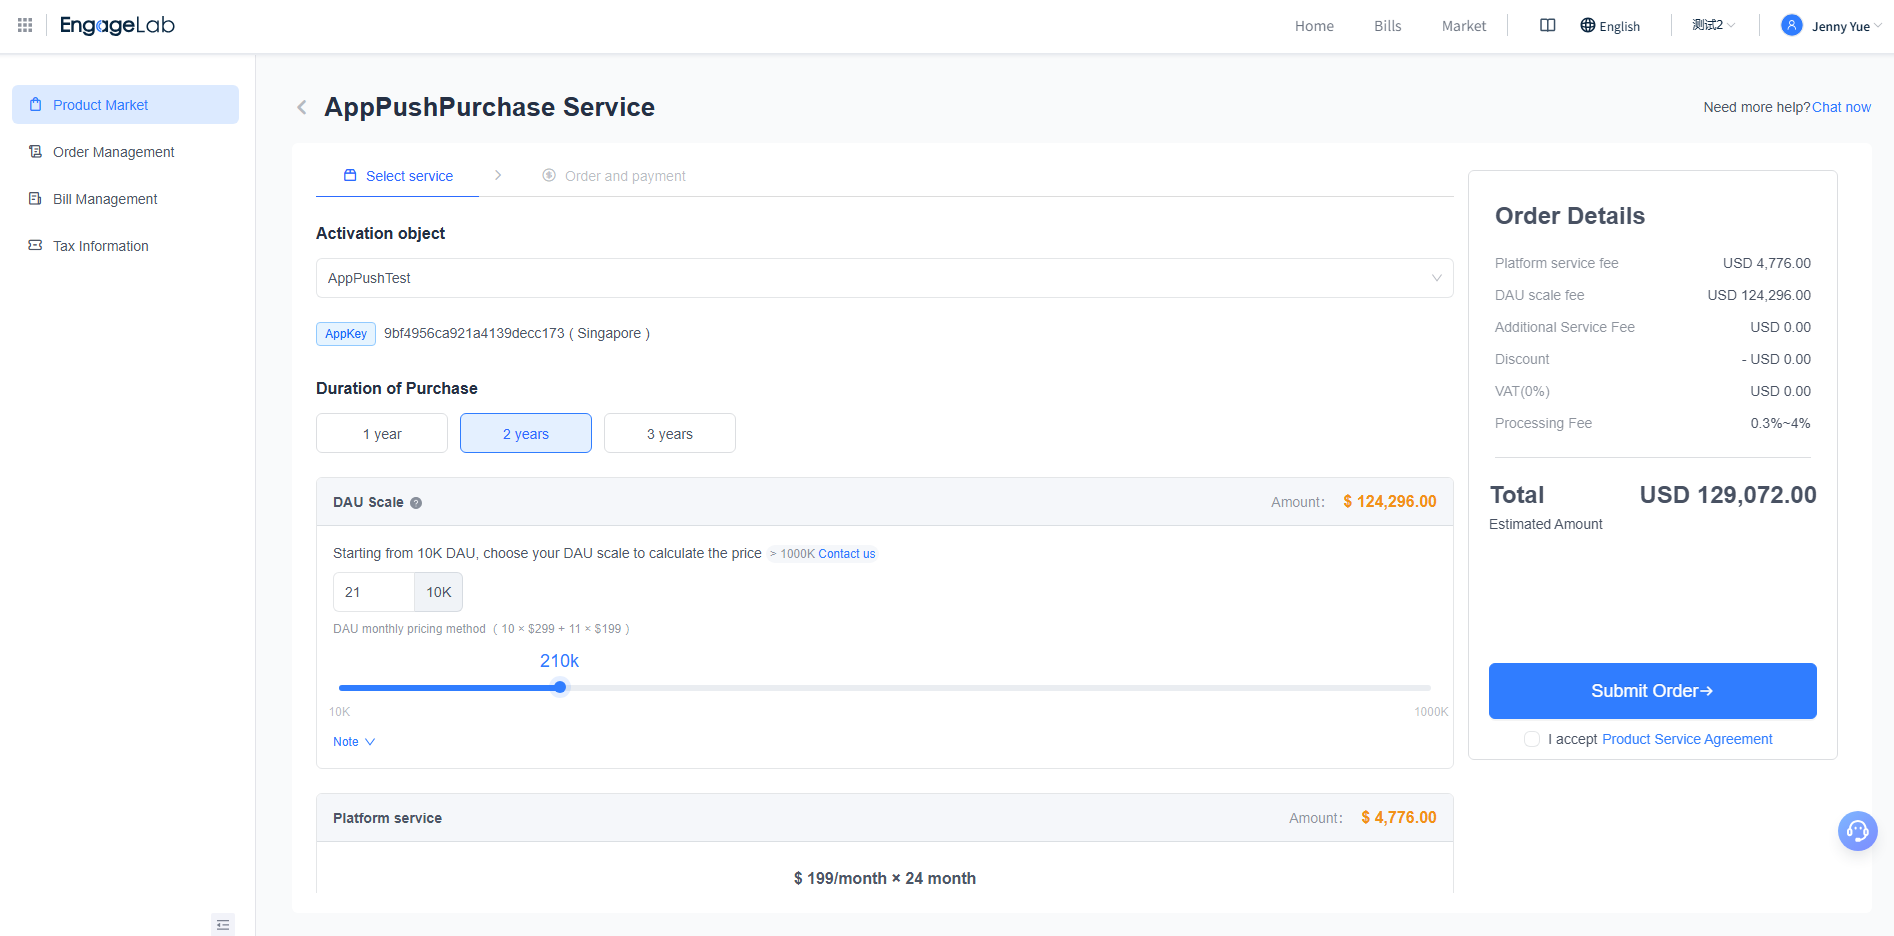Image resolution: width=1894 pixels, height=936 pixels.
Task: Click the Jenny Yue avatar icon
Action: [x=1792, y=25]
